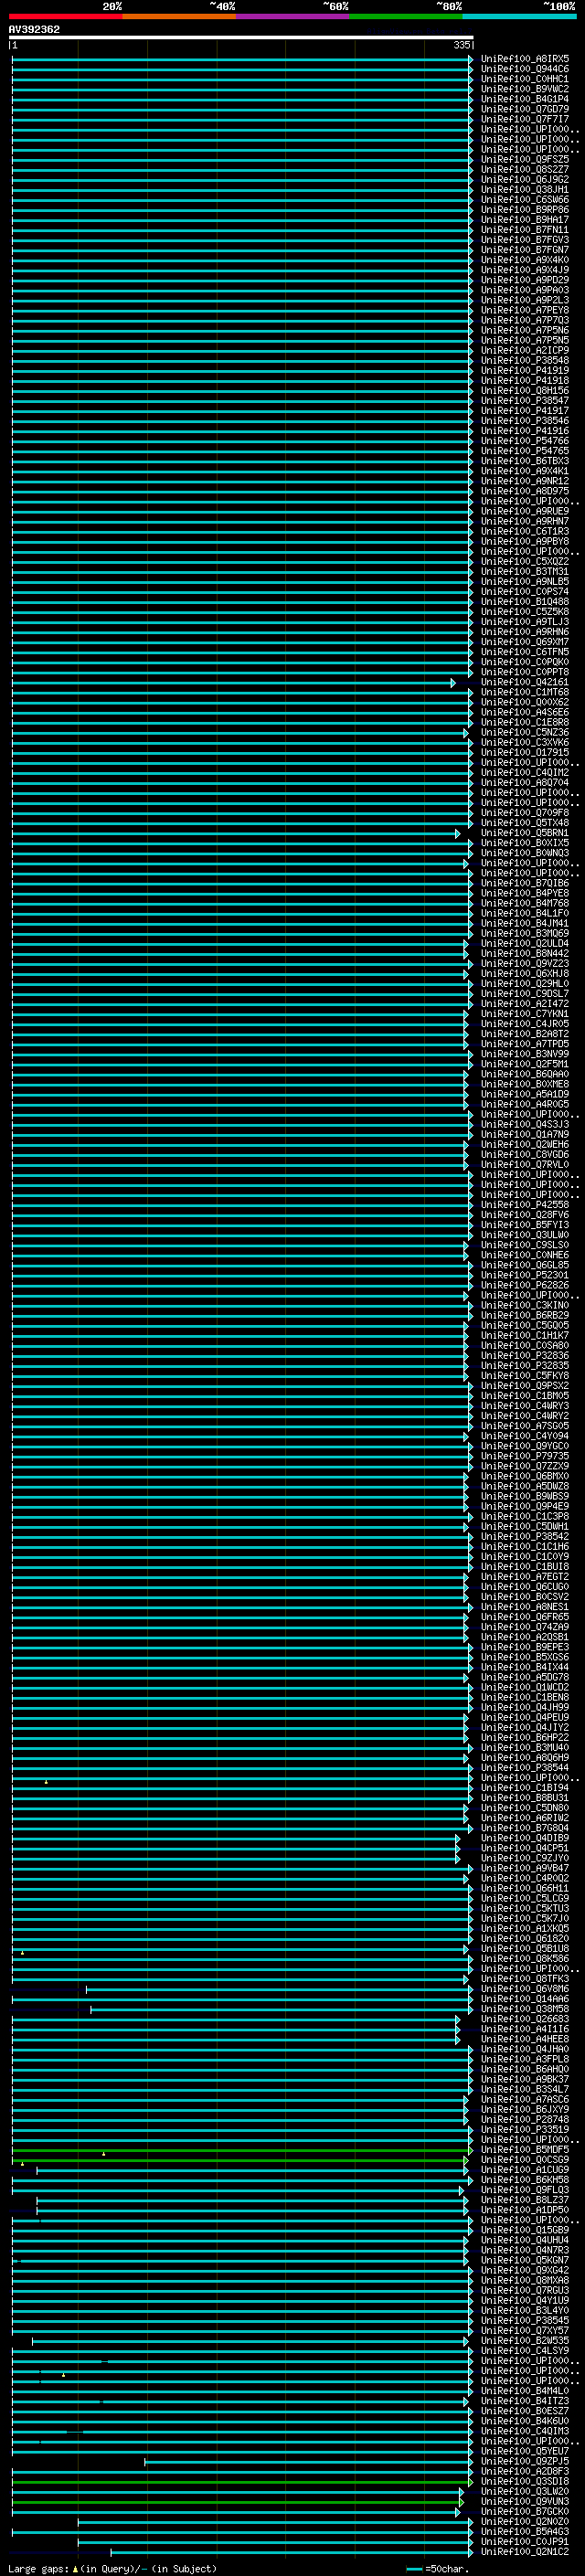The image size is (585, 2576).
Task: Click label UniRef100_C3KIN0
Action: [x=525, y=1305]
